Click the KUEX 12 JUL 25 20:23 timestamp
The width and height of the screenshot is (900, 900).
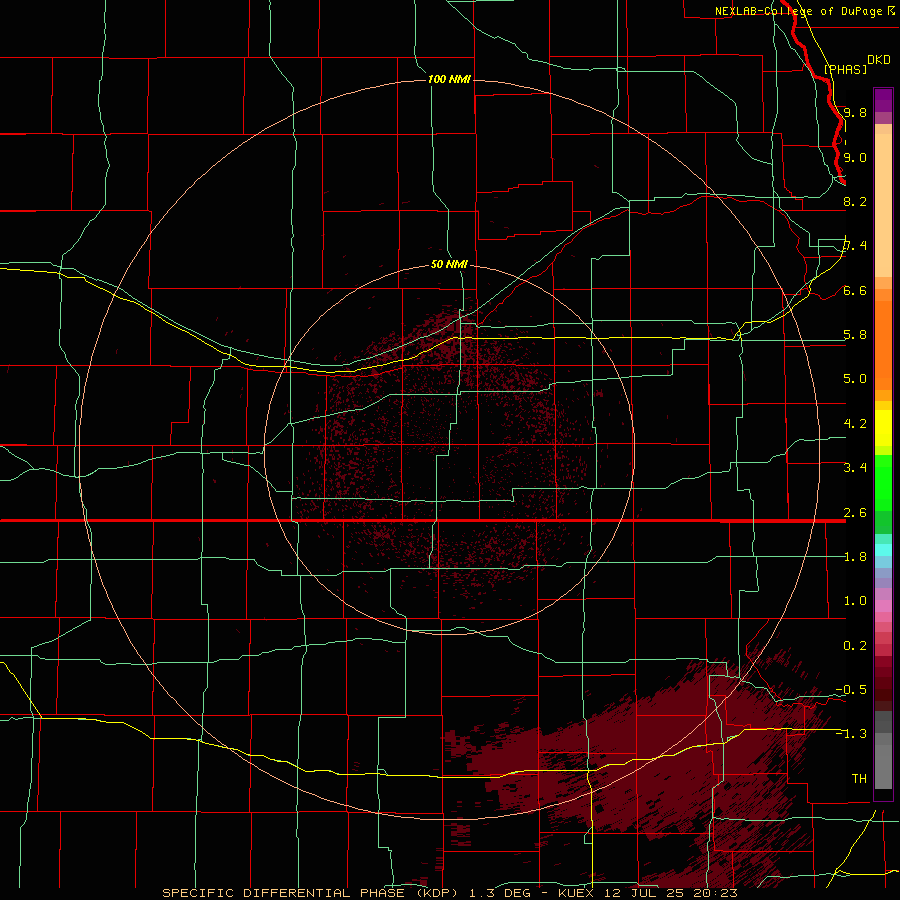(647, 893)
